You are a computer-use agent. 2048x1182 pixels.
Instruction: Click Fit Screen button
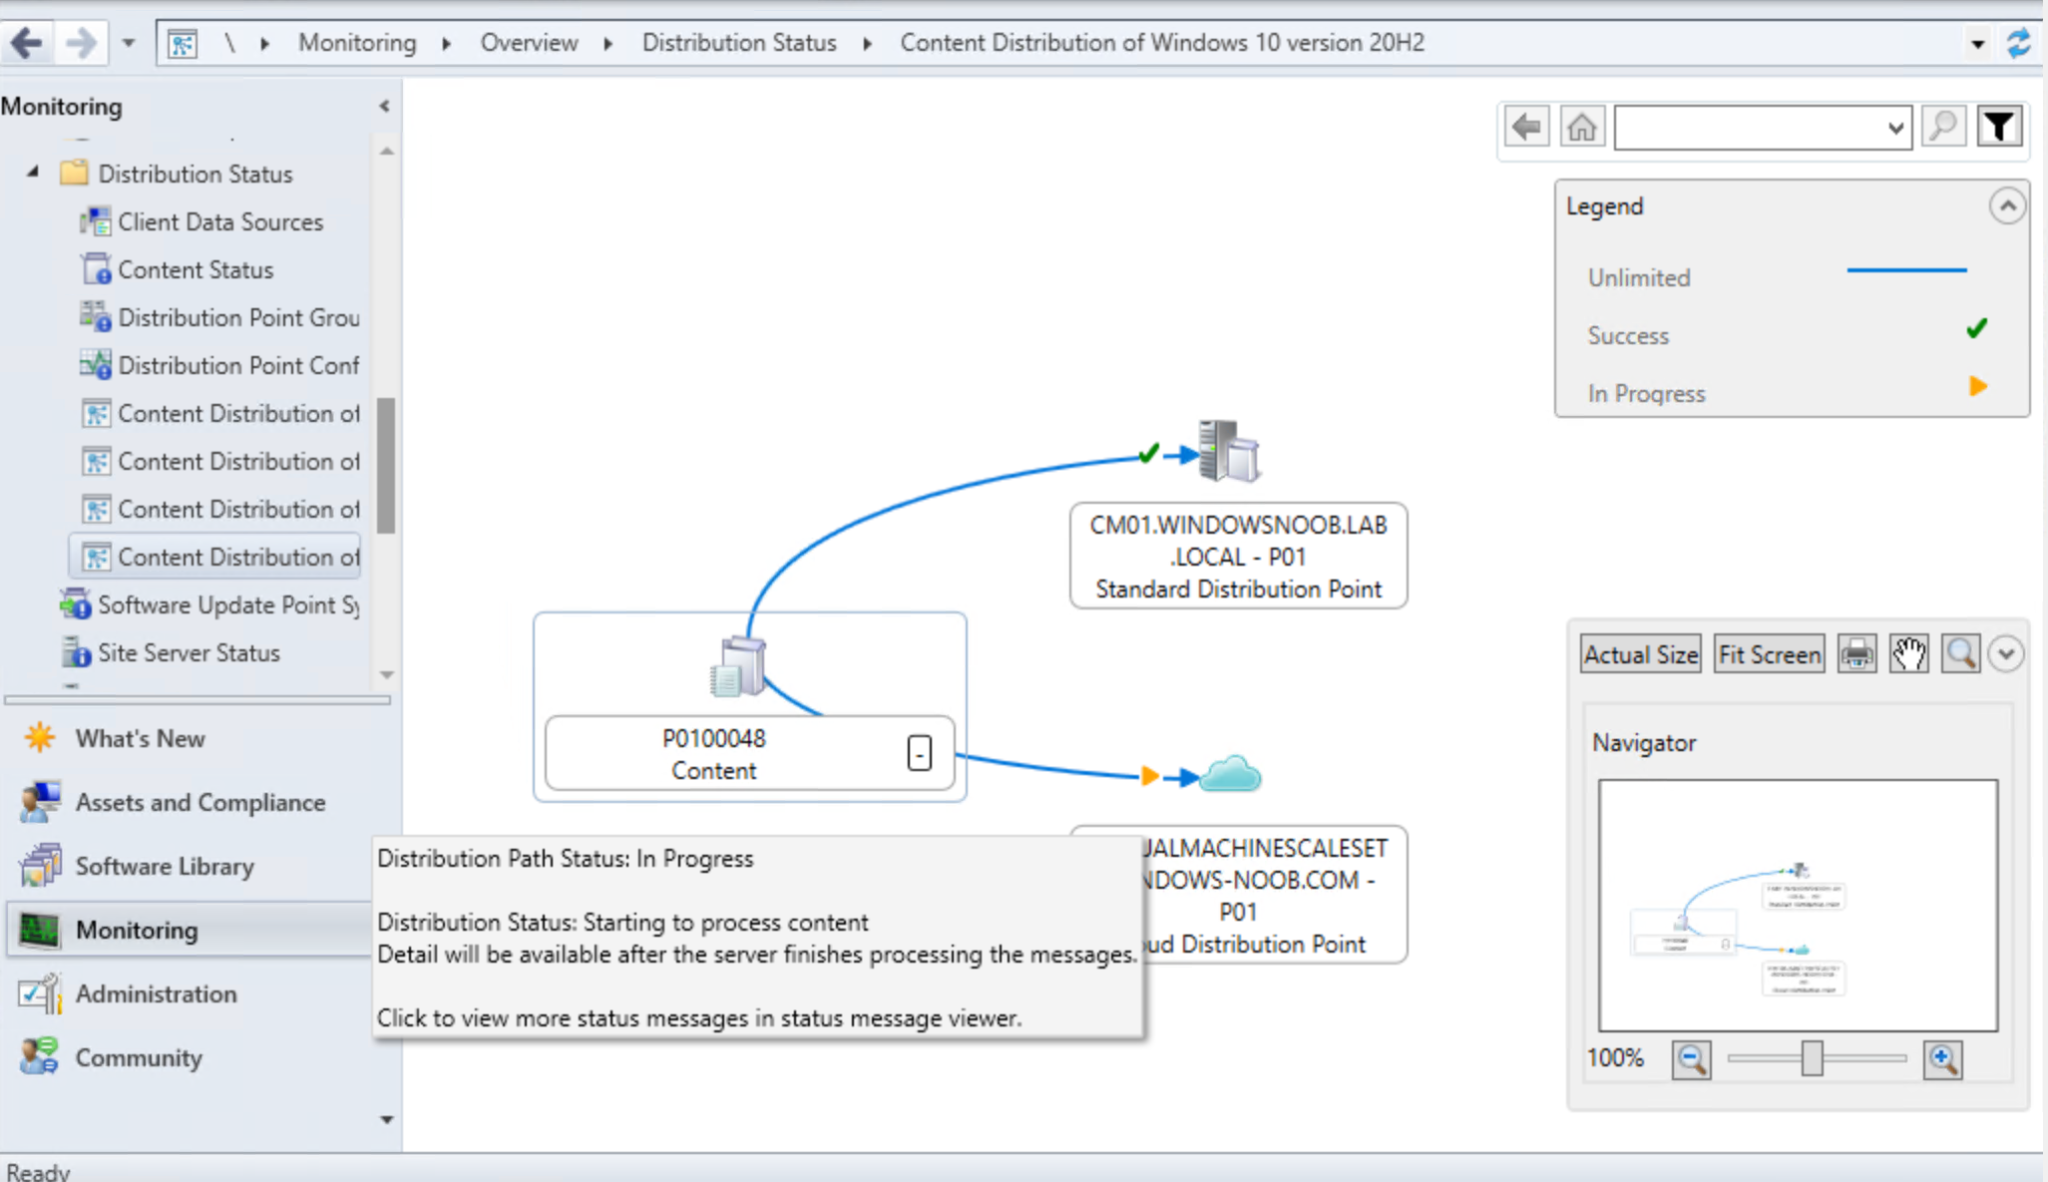click(1768, 653)
